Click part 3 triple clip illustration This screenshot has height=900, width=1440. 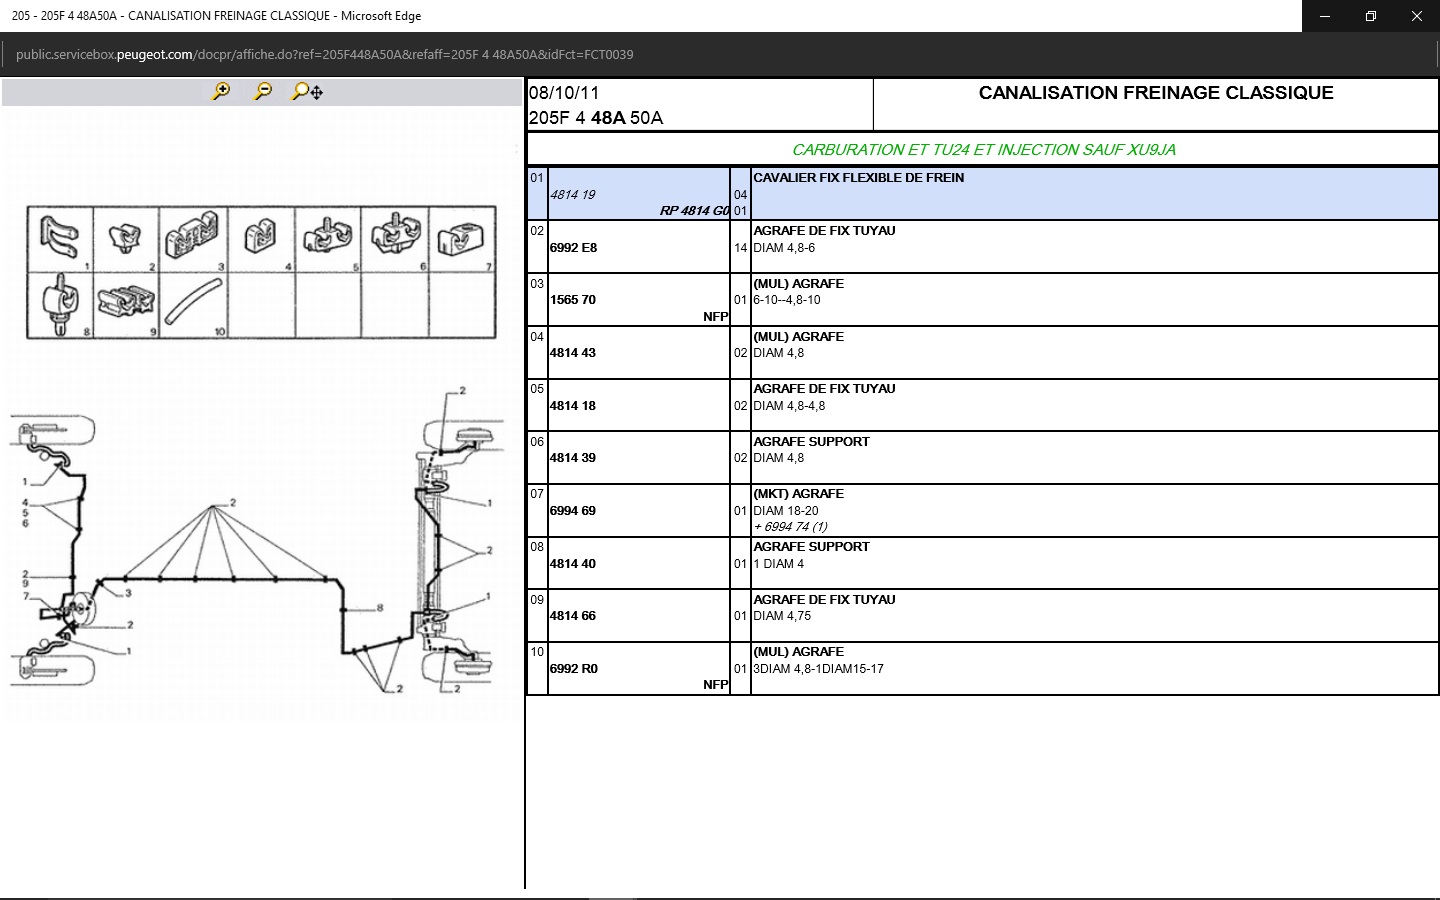(x=192, y=238)
